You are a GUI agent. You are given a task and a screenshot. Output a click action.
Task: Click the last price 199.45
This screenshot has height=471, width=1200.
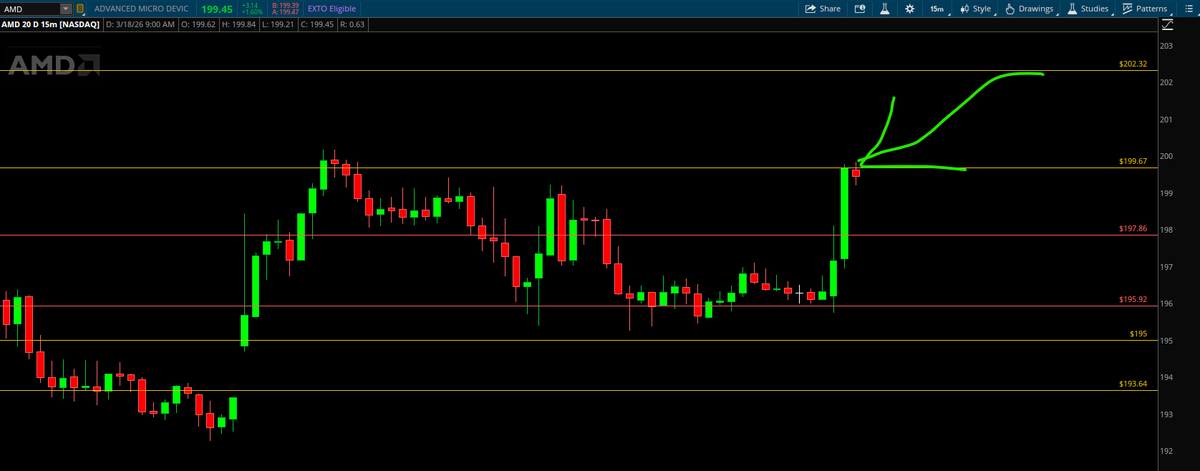217,8
